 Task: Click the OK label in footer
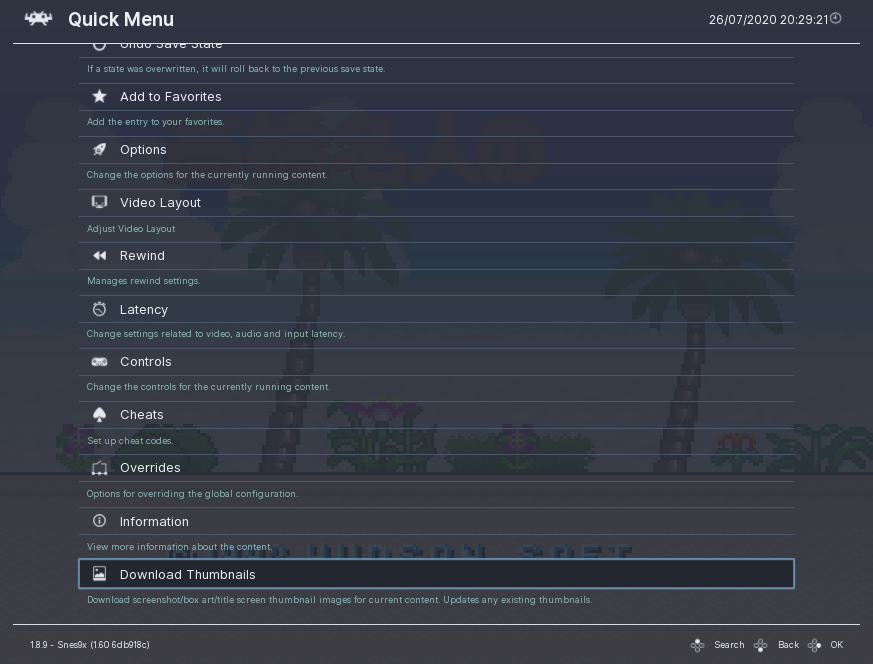coord(837,645)
